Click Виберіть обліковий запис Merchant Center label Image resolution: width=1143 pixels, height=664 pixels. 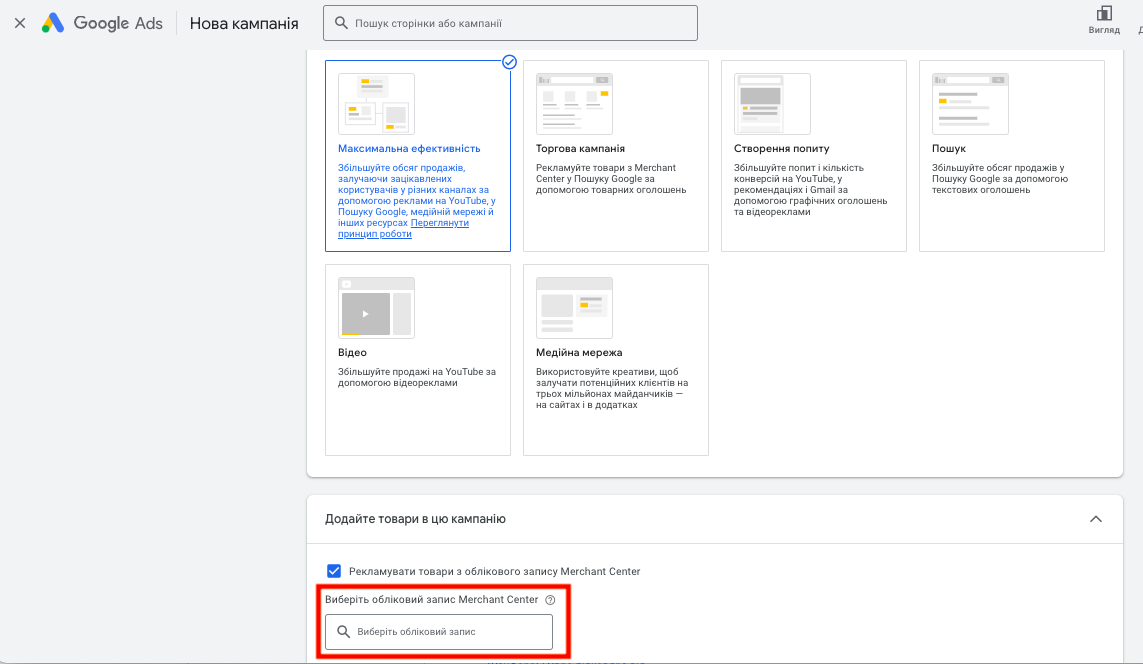click(432, 599)
